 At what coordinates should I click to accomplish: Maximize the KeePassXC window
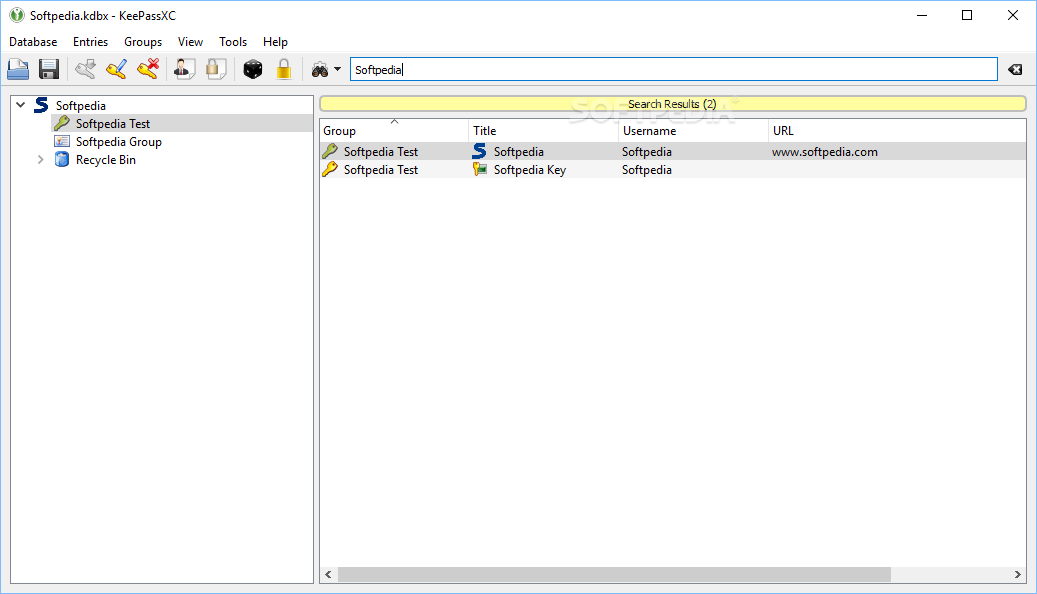[x=967, y=15]
